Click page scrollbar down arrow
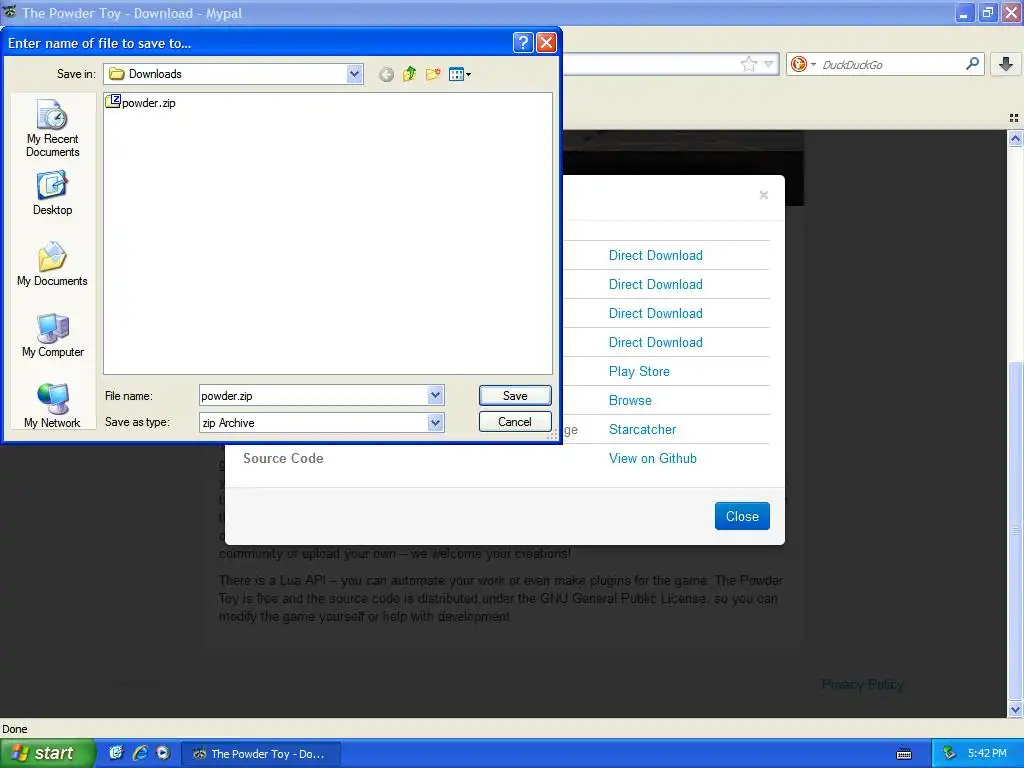1024x768 pixels. coord(1015,709)
